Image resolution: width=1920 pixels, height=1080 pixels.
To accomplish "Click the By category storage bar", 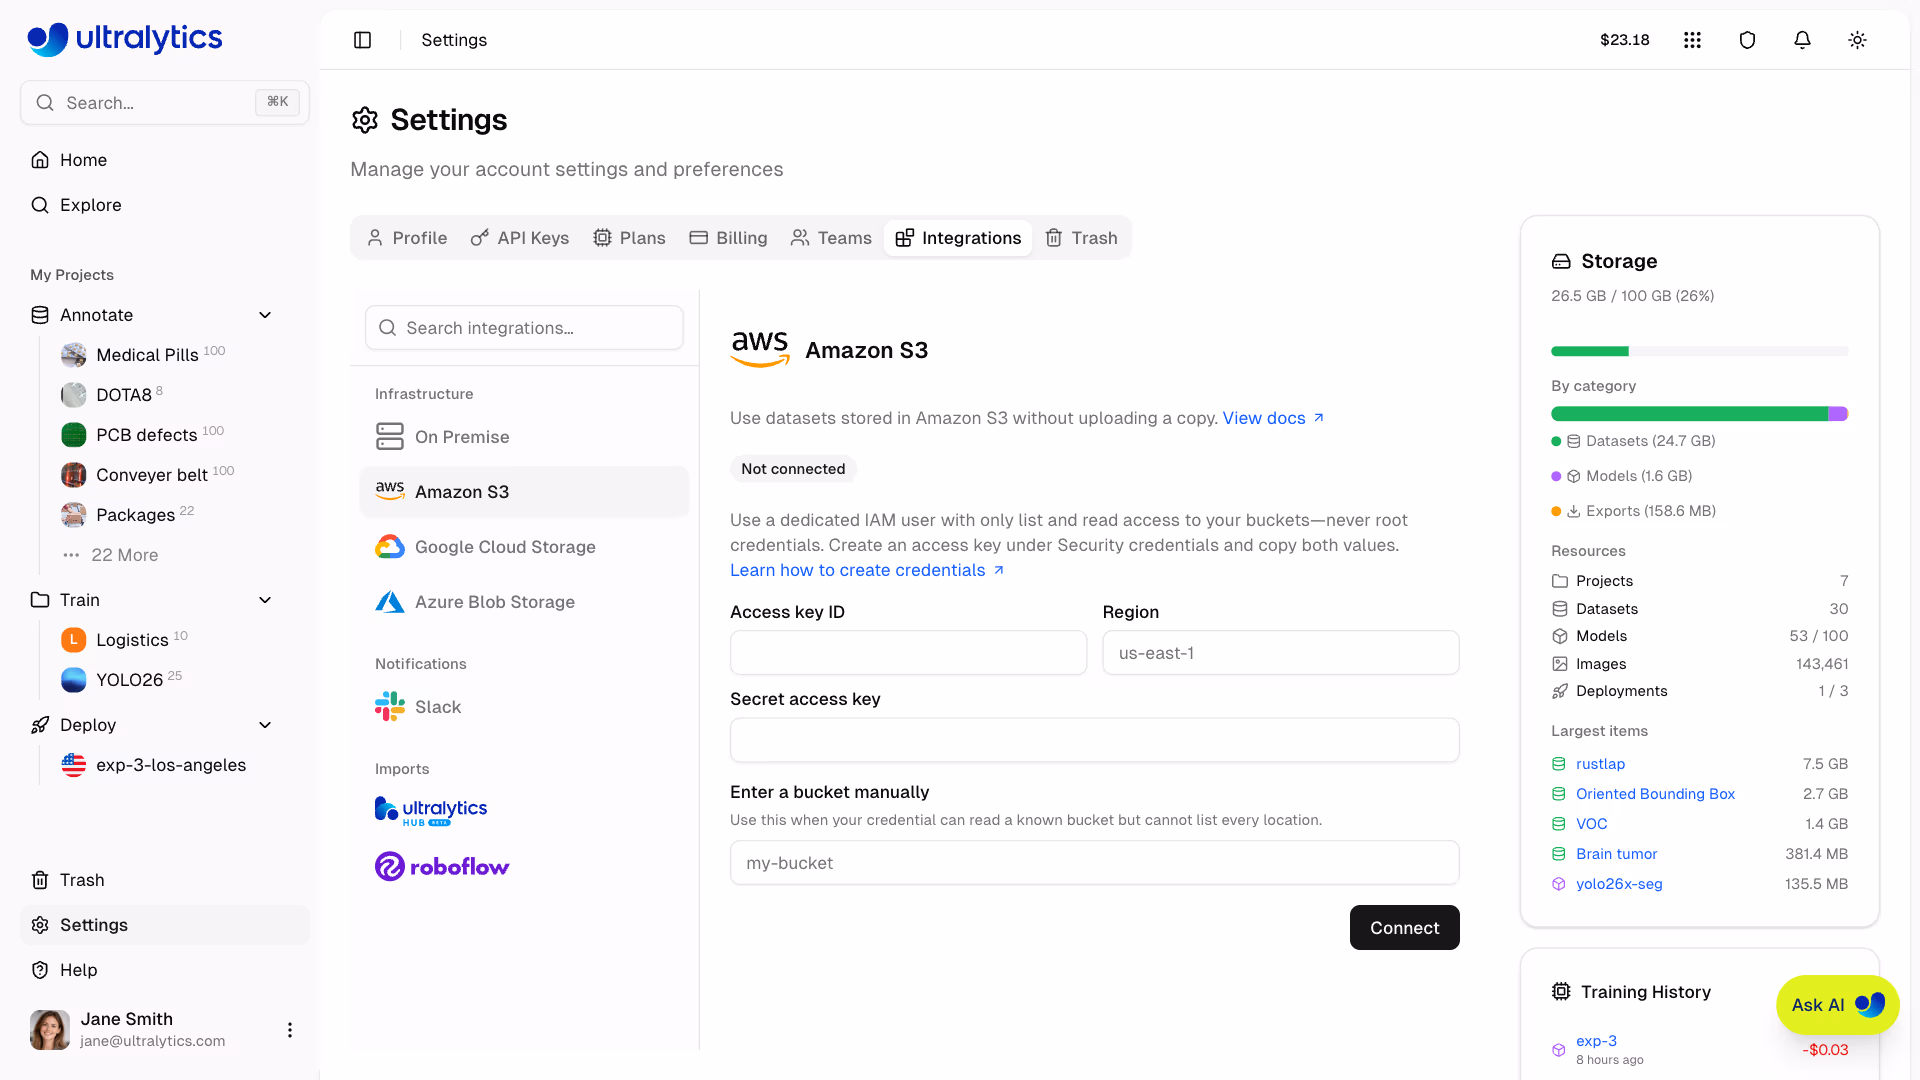I will point(1699,414).
